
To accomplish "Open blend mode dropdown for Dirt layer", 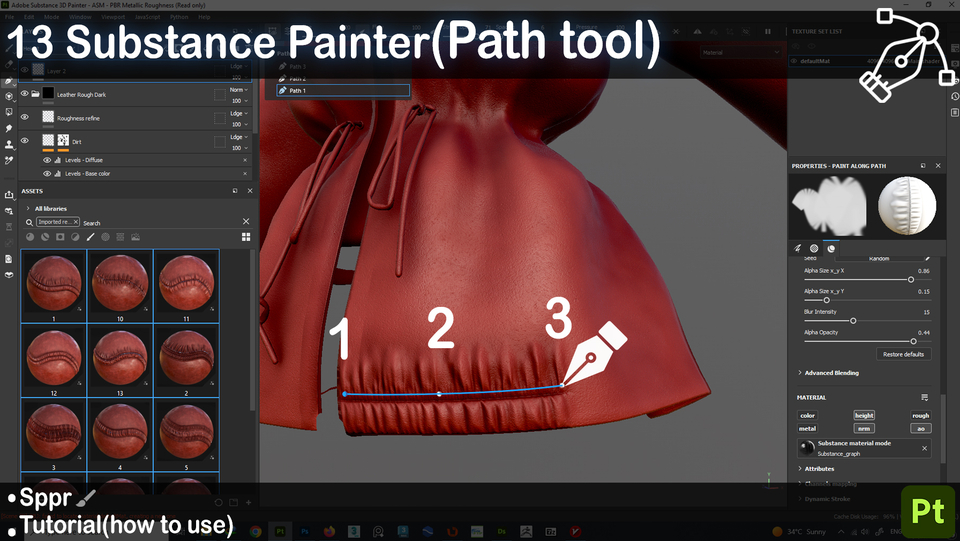I will [239, 137].
